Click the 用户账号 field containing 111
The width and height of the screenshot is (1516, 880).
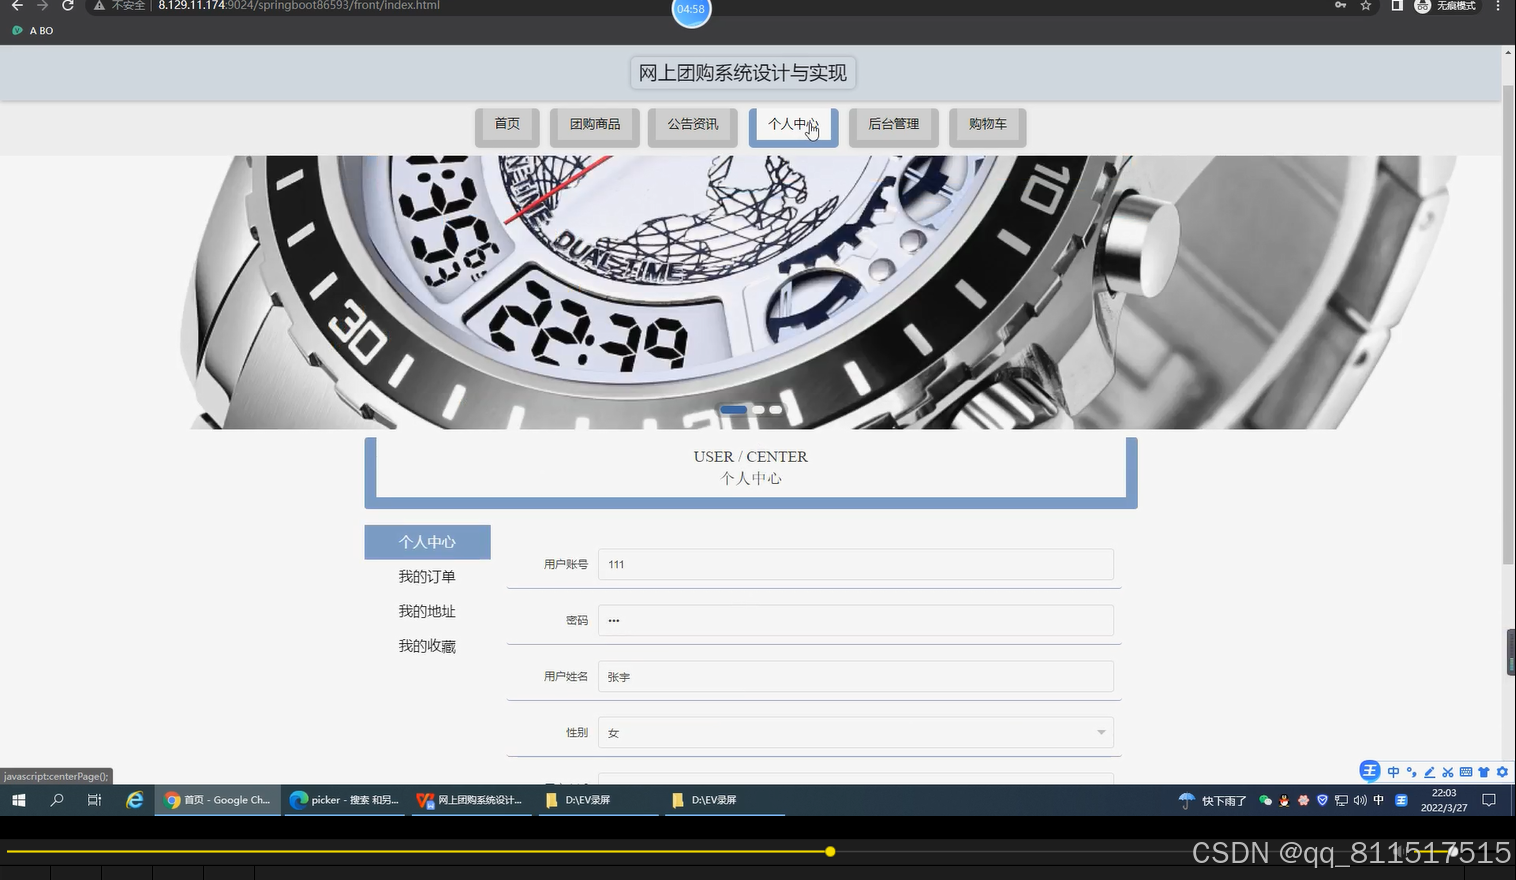tap(855, 564)
